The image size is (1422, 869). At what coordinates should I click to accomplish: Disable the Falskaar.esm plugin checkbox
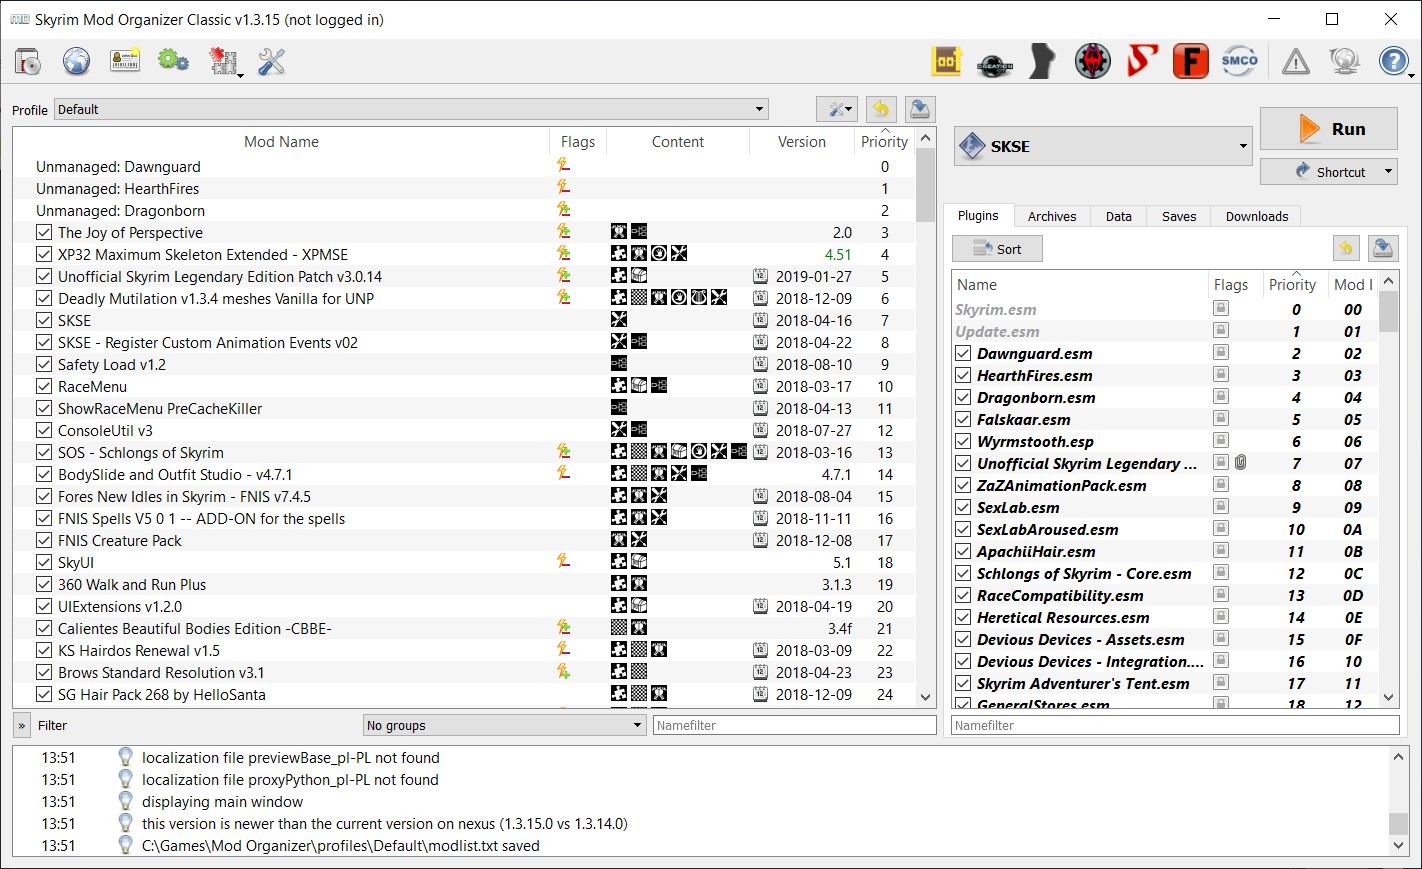click(x=963, y=419)
